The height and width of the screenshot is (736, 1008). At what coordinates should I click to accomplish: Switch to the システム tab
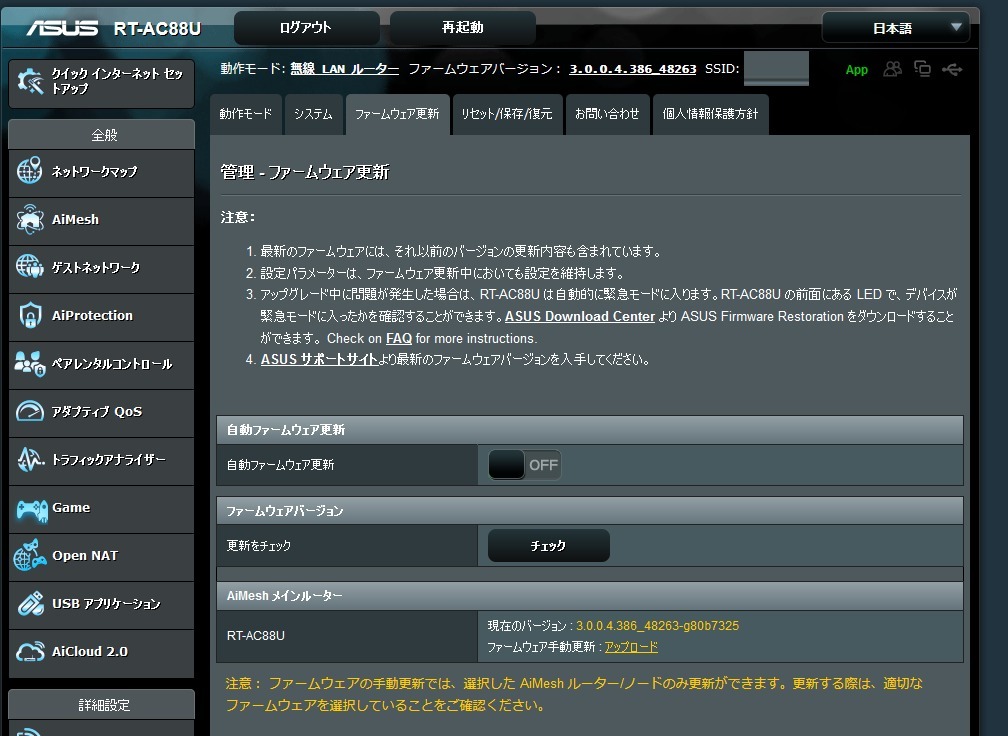pos(313,114)
